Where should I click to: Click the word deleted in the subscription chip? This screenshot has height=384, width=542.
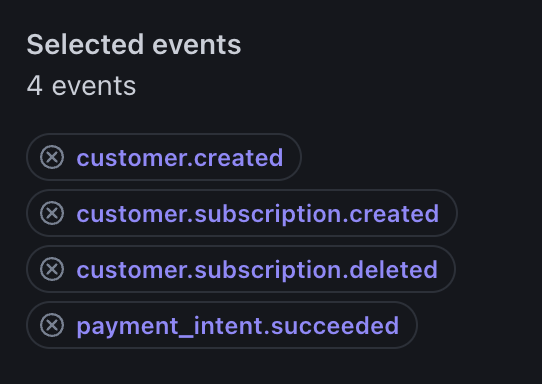pyautogui.click(x=394, y=270)
